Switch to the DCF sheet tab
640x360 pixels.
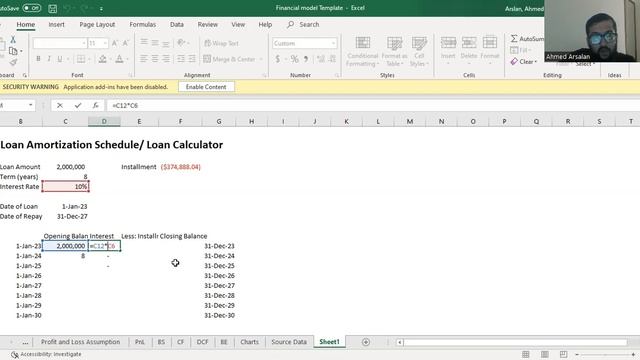point(202,342)
